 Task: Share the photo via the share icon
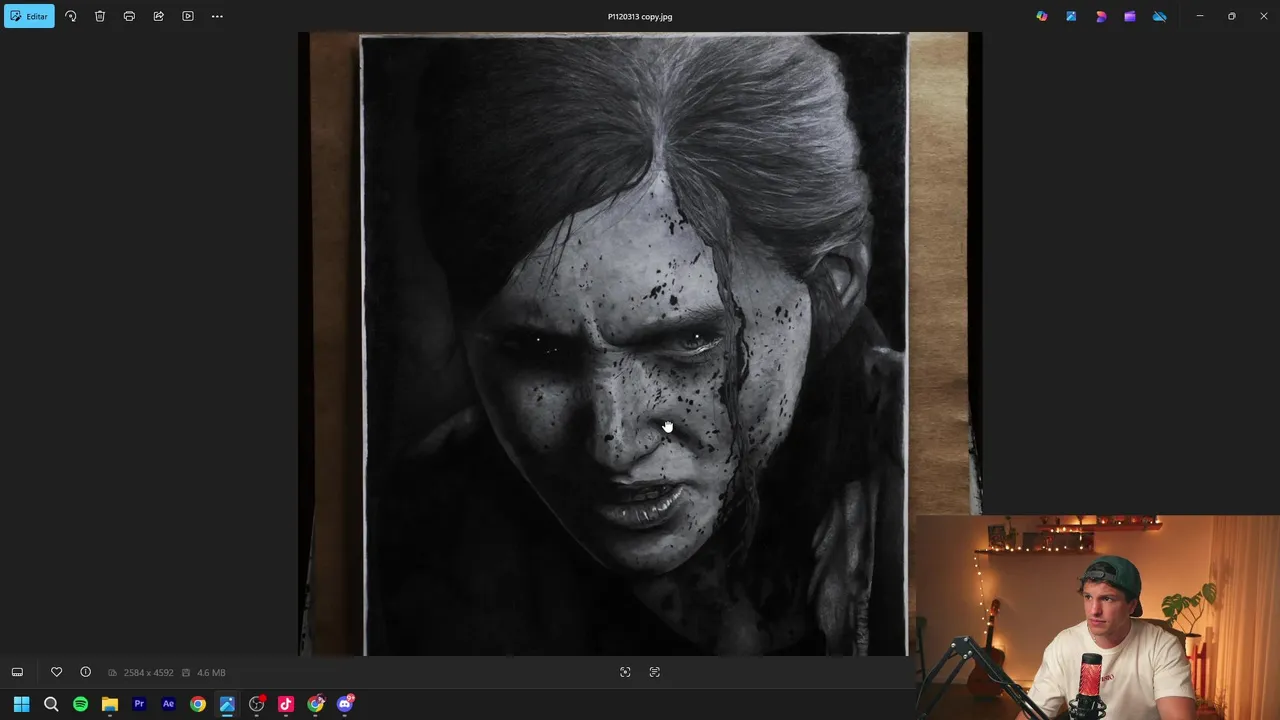coord(158,16)
